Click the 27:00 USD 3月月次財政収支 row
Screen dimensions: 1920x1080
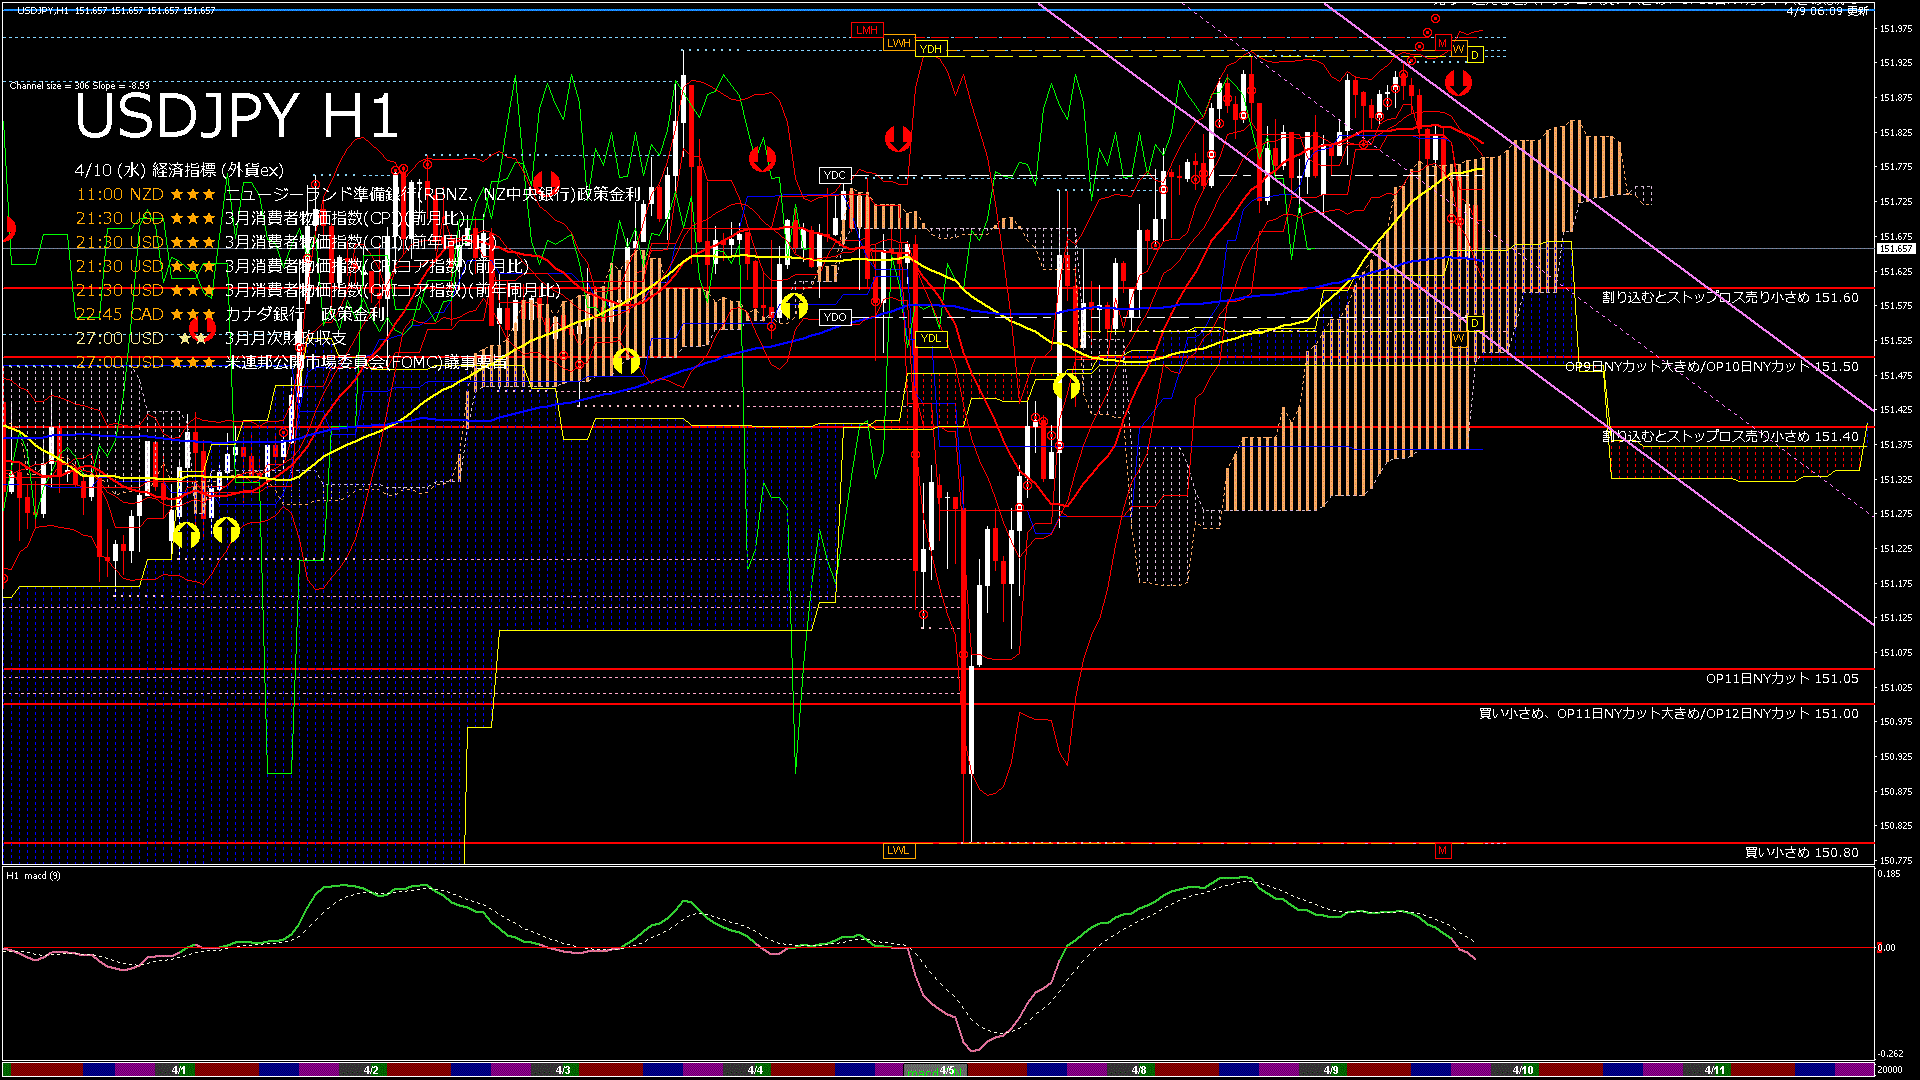pyautogui.click(x=211, y=338)
